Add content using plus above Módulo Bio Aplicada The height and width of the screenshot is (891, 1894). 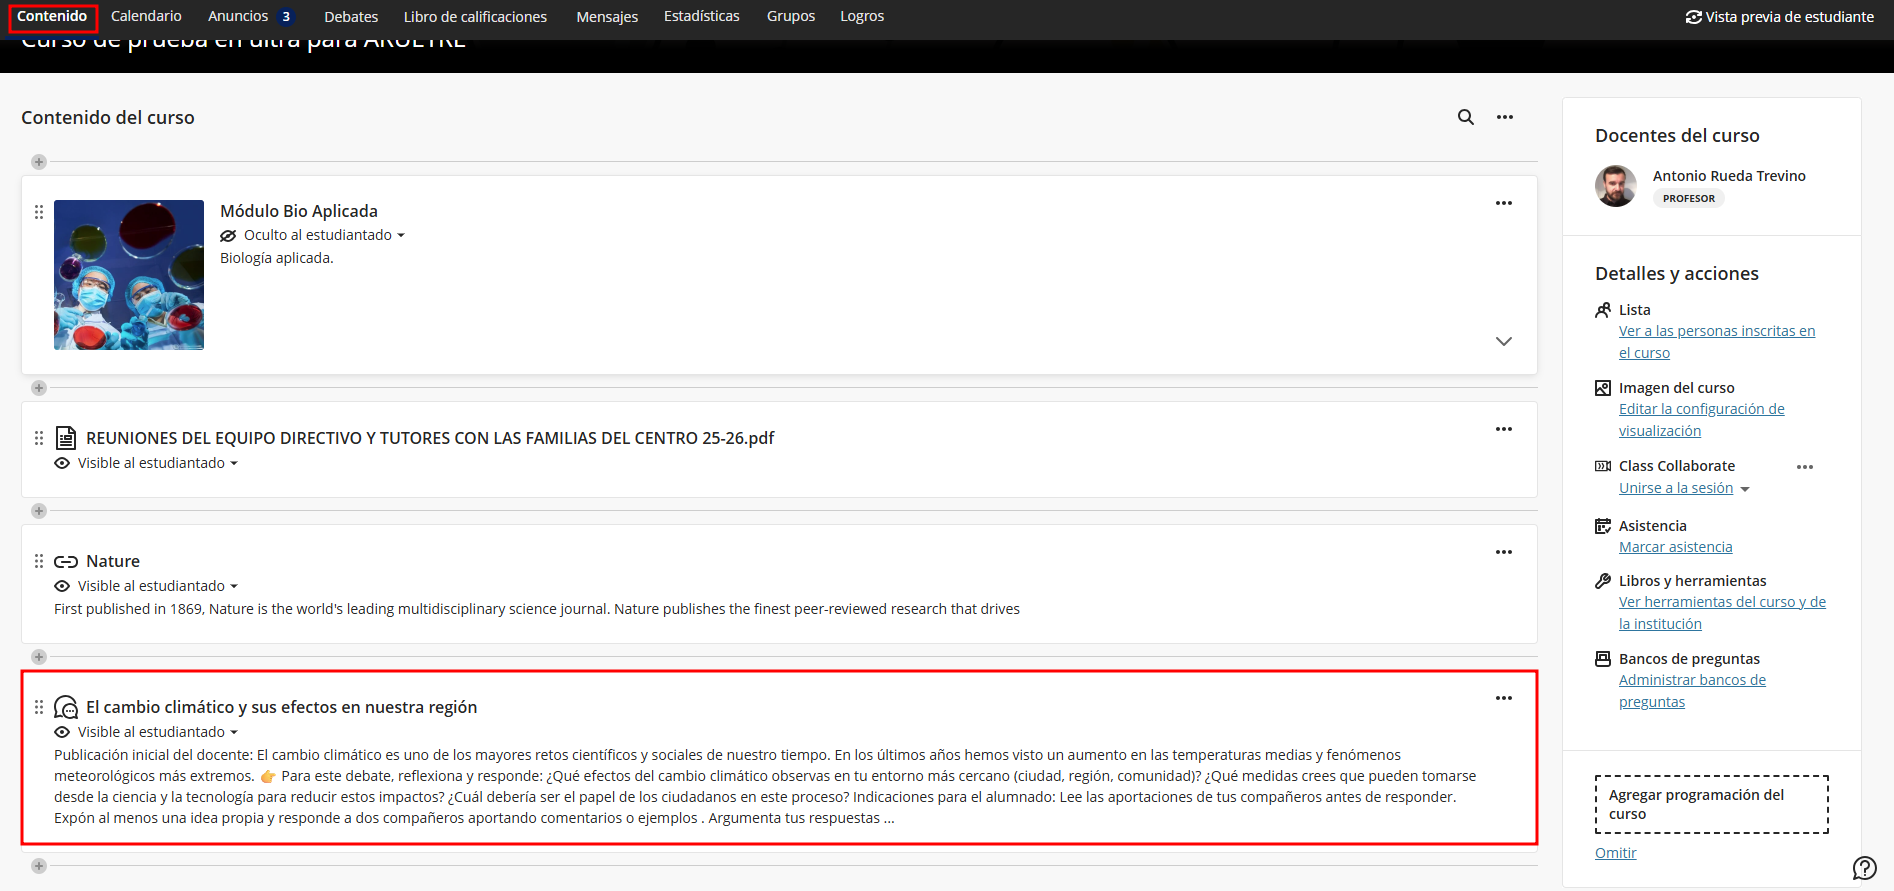pyautogui.click(x=39, y=162)
